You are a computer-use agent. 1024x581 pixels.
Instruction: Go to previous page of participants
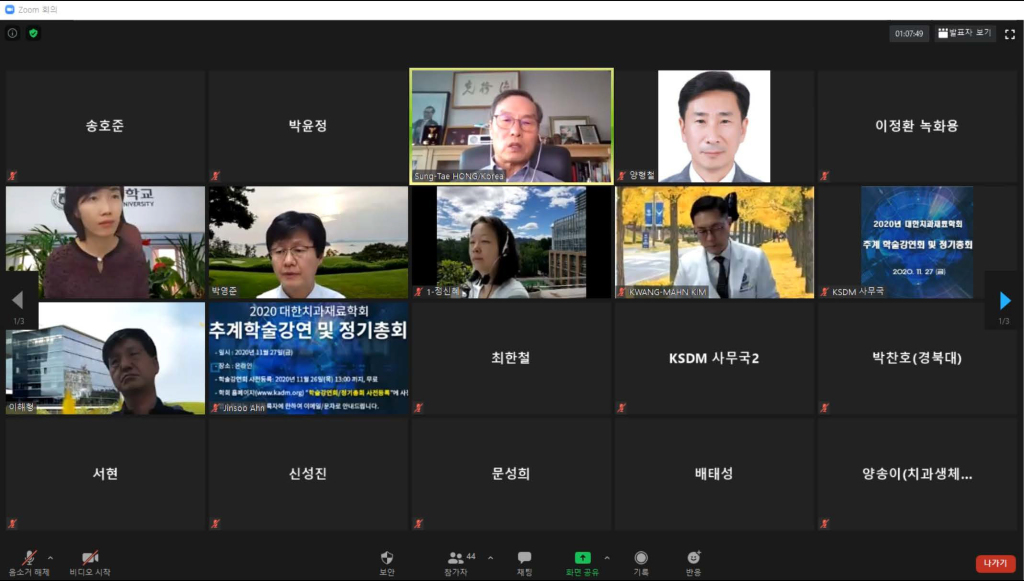[x=17, y=300]
